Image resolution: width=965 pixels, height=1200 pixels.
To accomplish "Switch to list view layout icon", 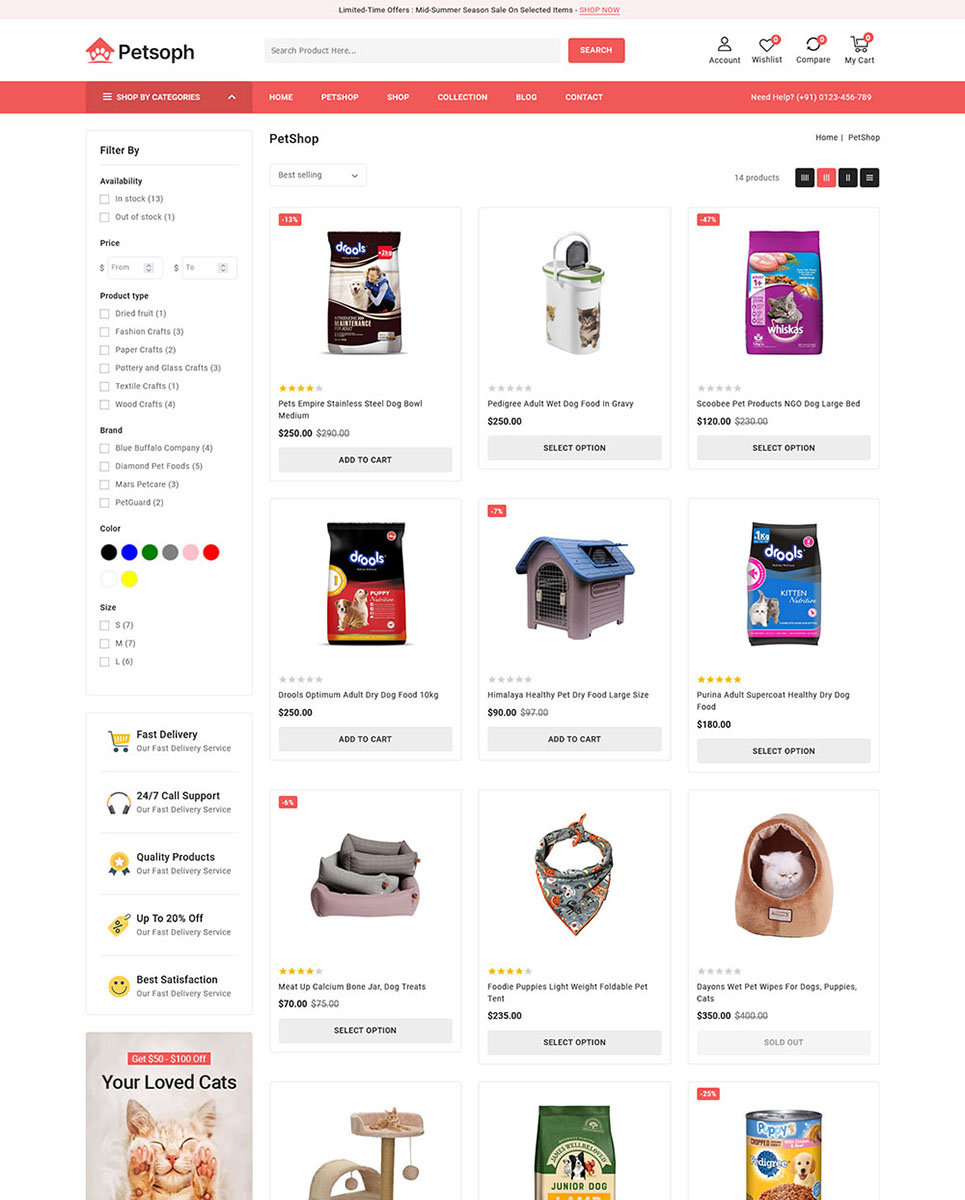I will click(870, 177).
